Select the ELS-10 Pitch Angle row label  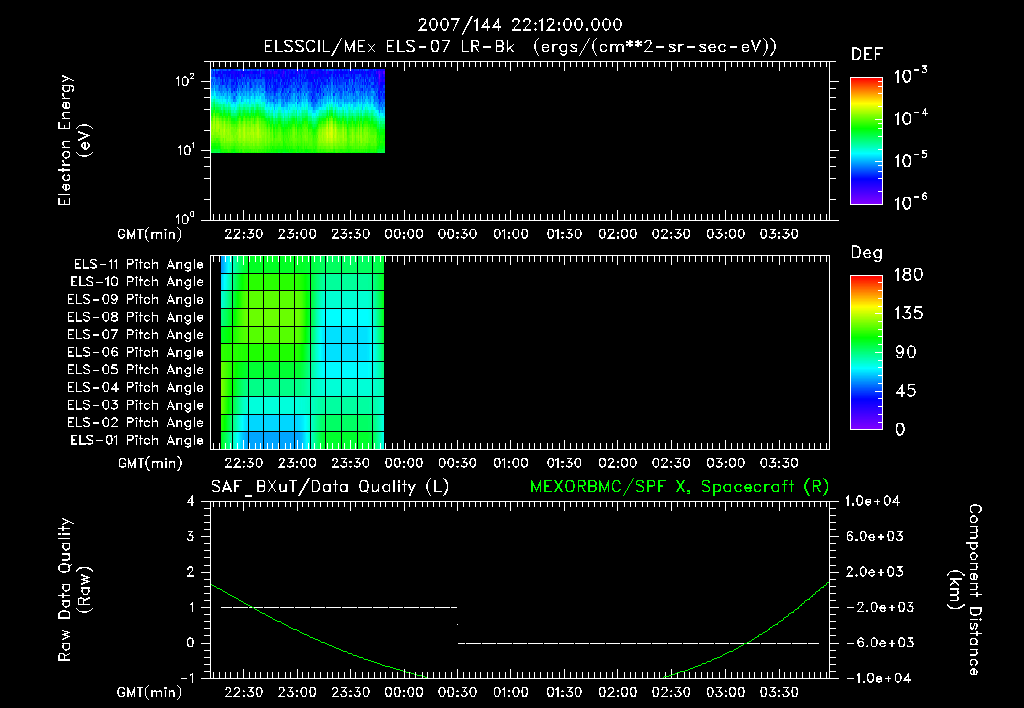(136, 282)
